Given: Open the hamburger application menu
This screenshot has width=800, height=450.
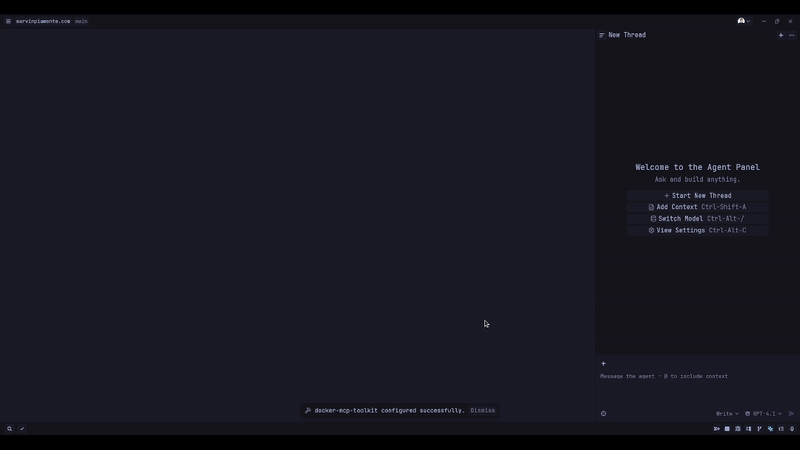Looking at the screenshot, I should tap(8, 21).
